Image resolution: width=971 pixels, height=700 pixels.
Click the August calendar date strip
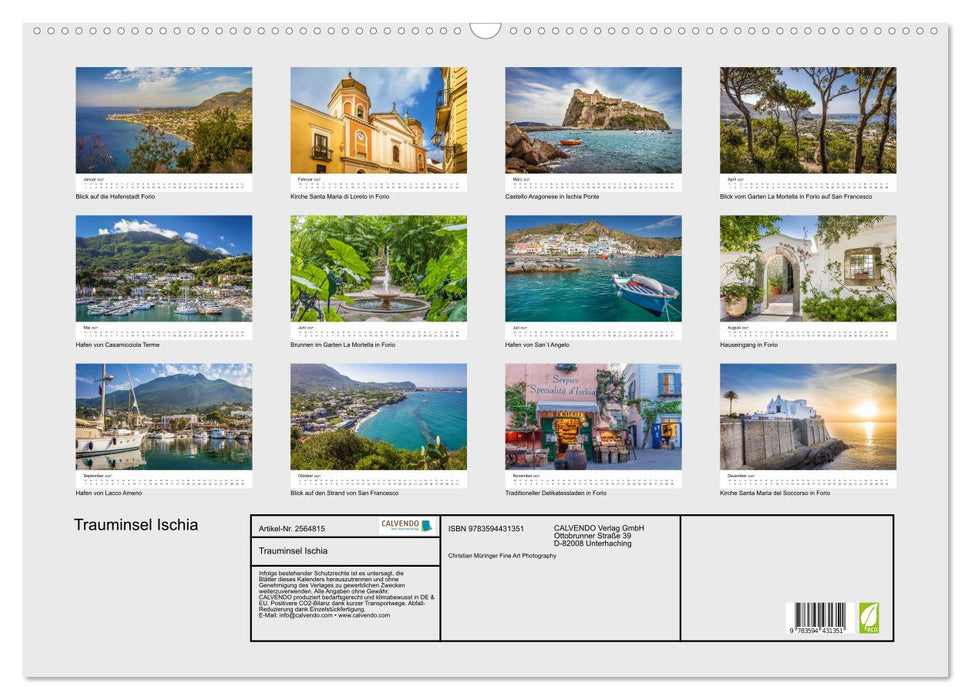808,331
